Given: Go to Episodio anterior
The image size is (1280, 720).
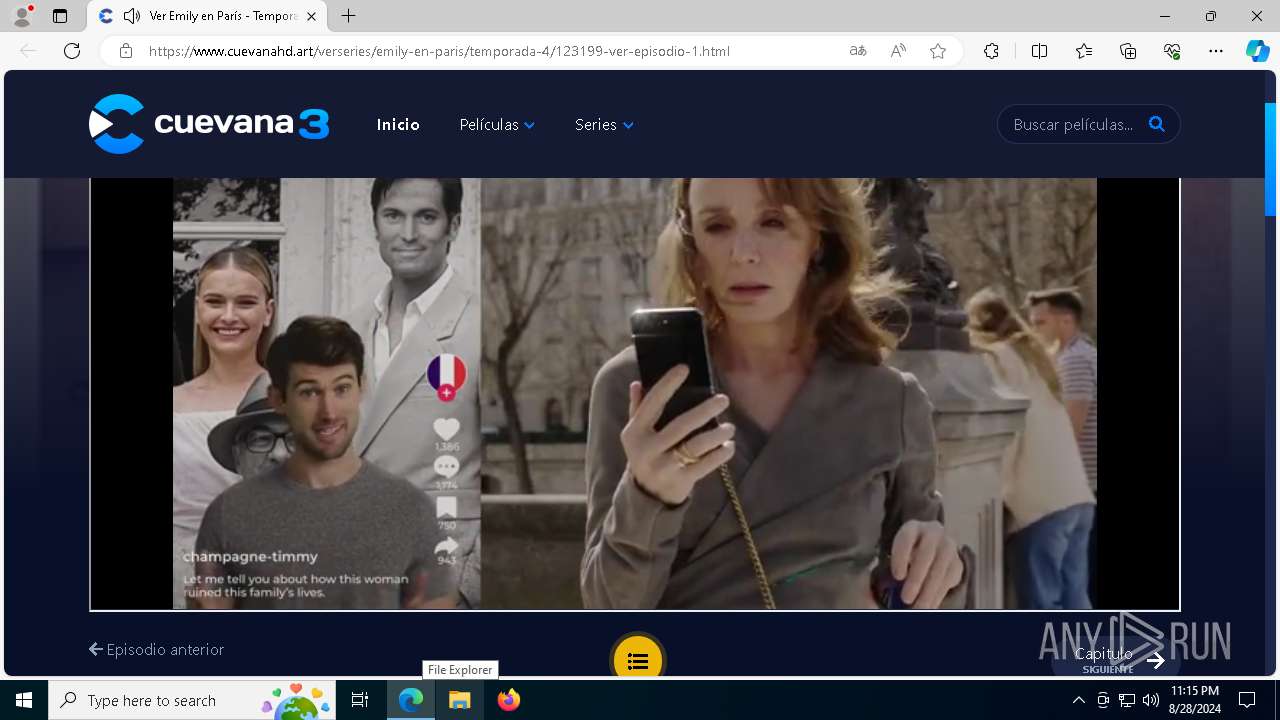Looking at the screenshot, I should 157,649.
